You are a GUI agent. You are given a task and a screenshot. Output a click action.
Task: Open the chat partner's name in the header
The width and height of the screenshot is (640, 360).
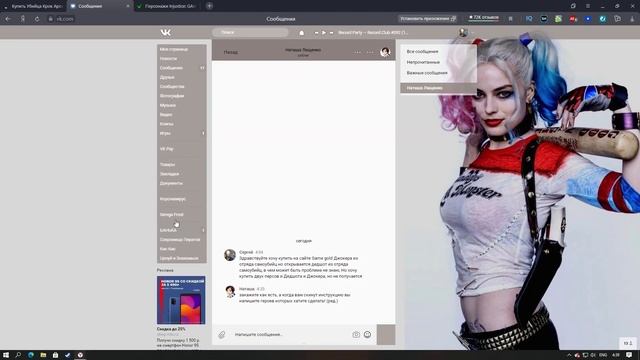pos(303,50)
